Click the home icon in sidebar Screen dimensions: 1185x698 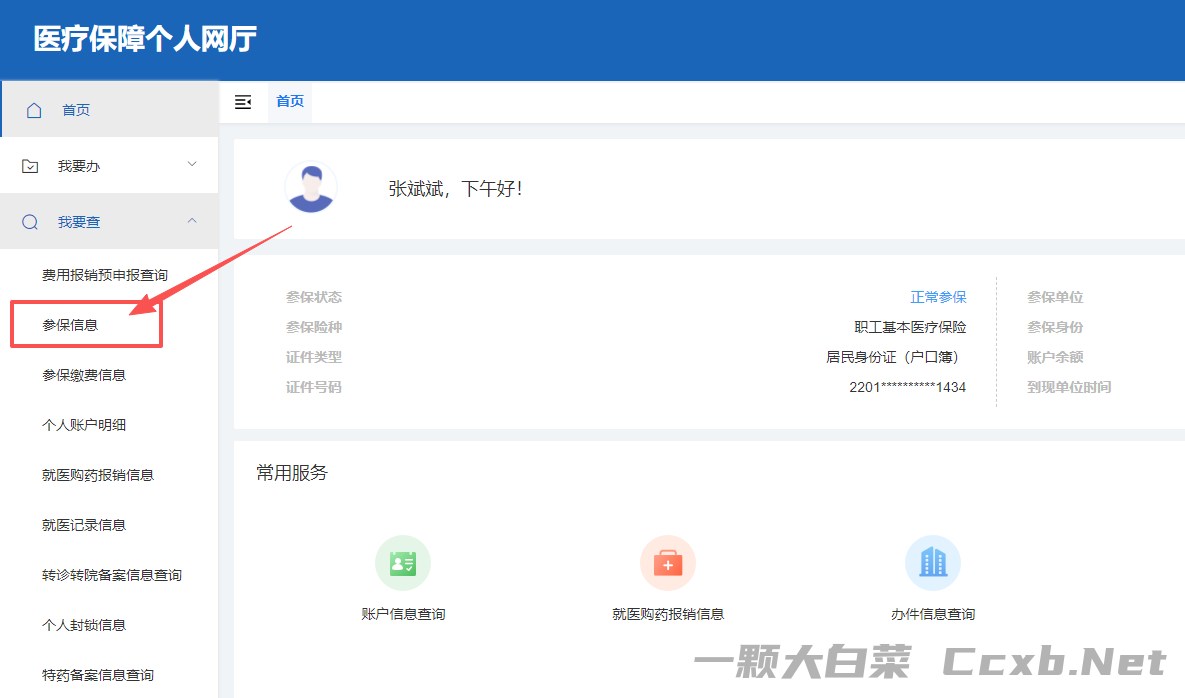pyautogui.click(x=34, y=110)
